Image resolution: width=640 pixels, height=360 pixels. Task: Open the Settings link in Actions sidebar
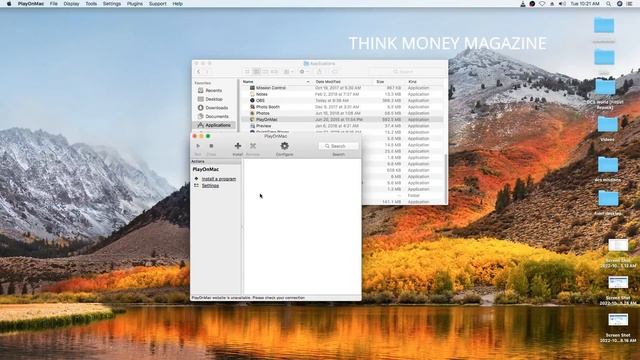pyautogui.click(x=210, y=186)
